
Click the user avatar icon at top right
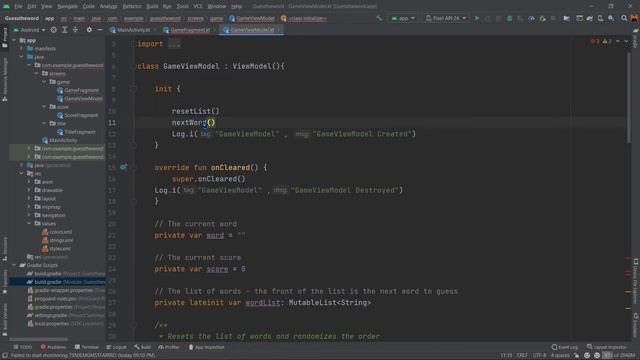click(634, 18)
